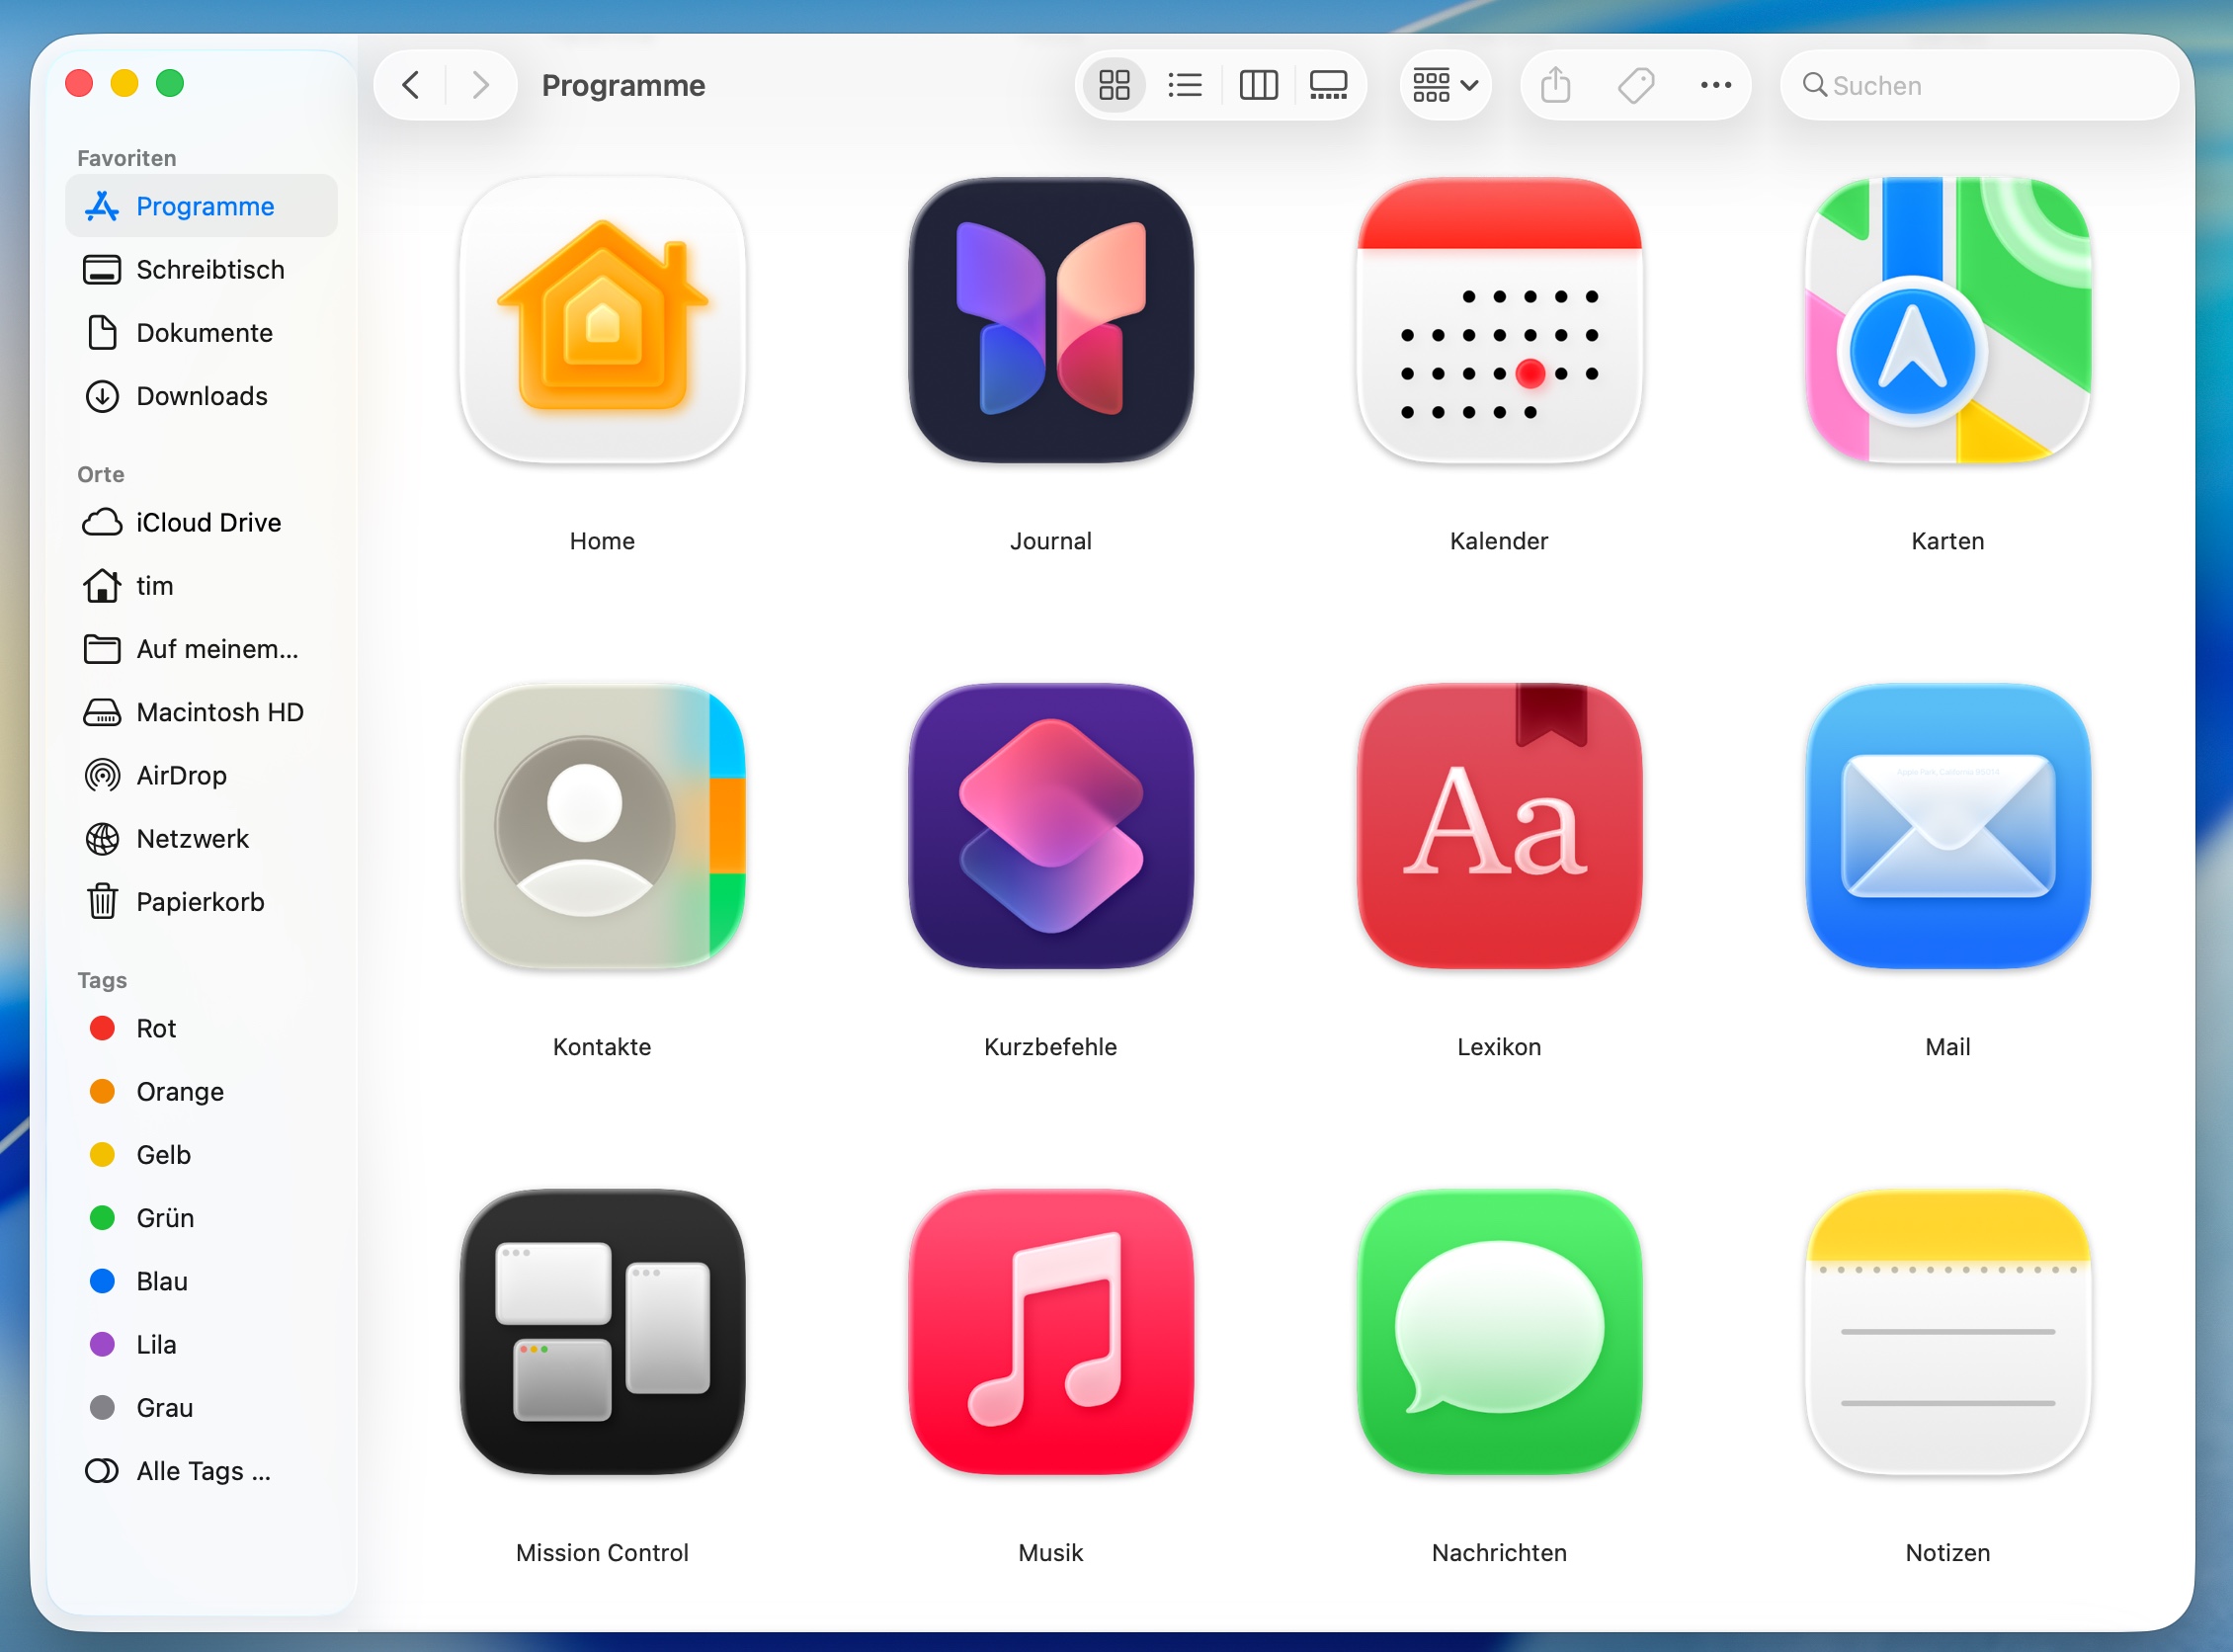Click the Orte section header
2233x1652 pixels.
tap(101, 474)
